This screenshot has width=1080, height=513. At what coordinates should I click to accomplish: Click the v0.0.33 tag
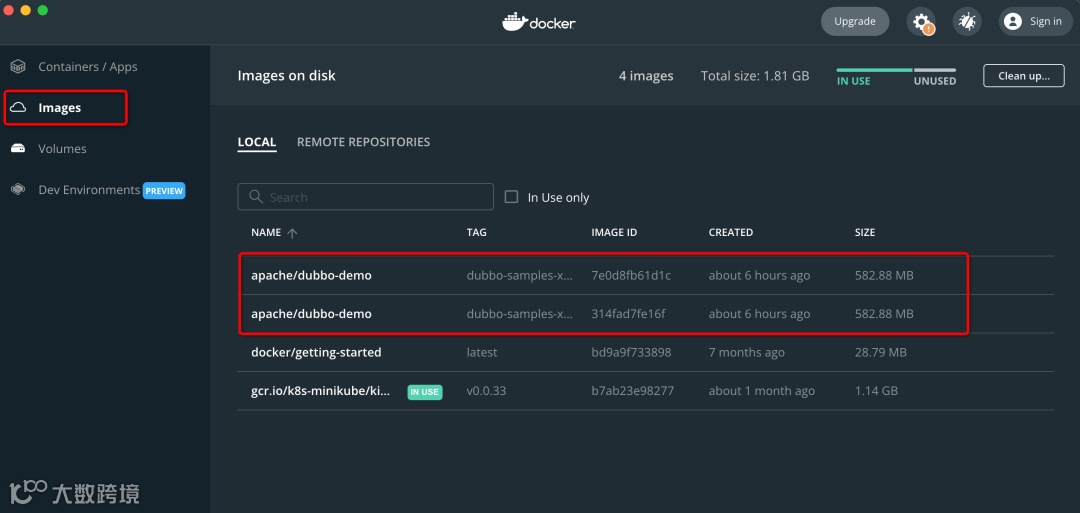(486, 391)
